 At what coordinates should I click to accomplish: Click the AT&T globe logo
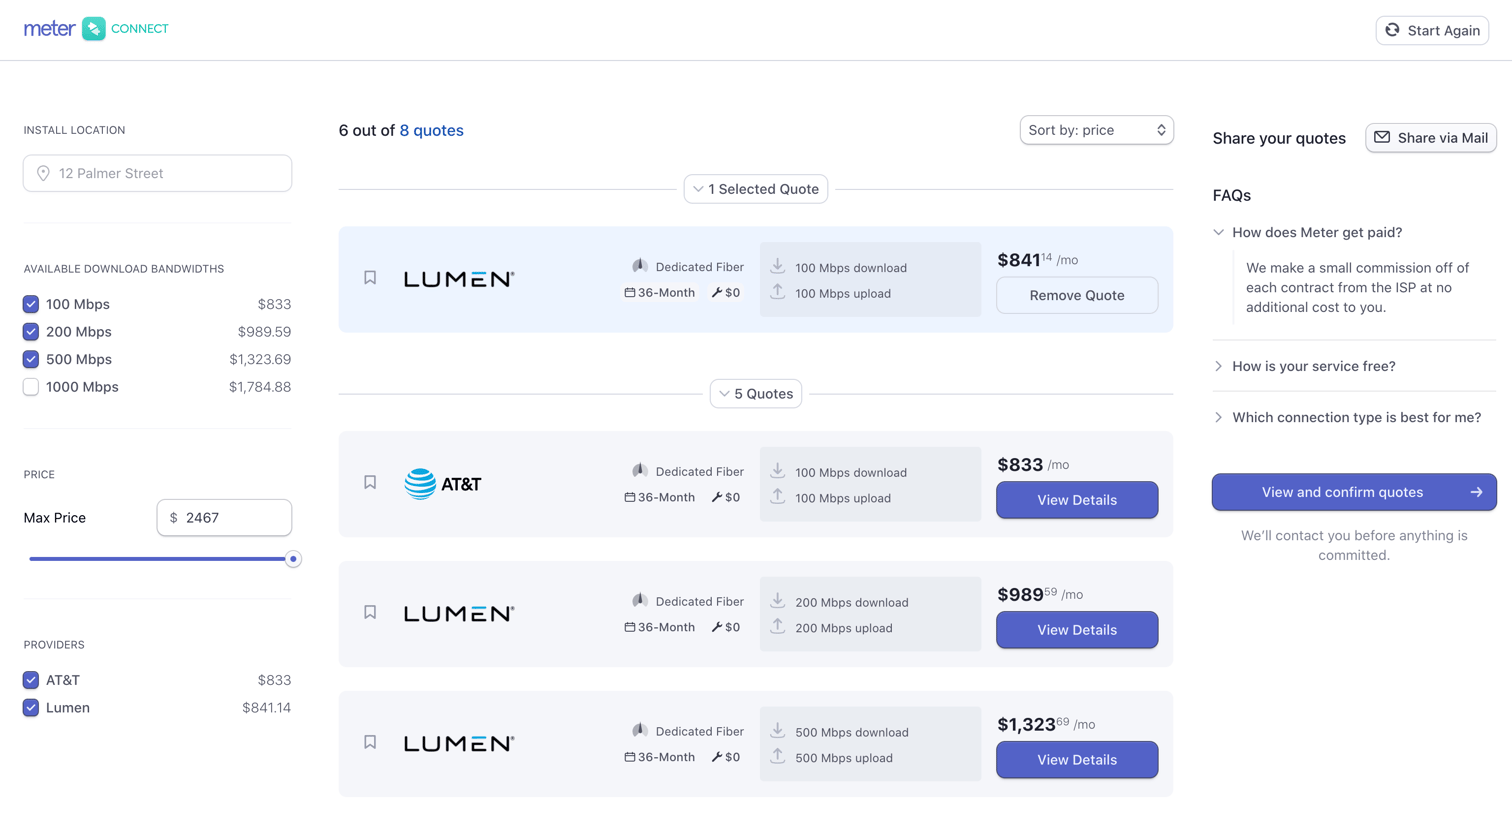(x=420, y=484)
